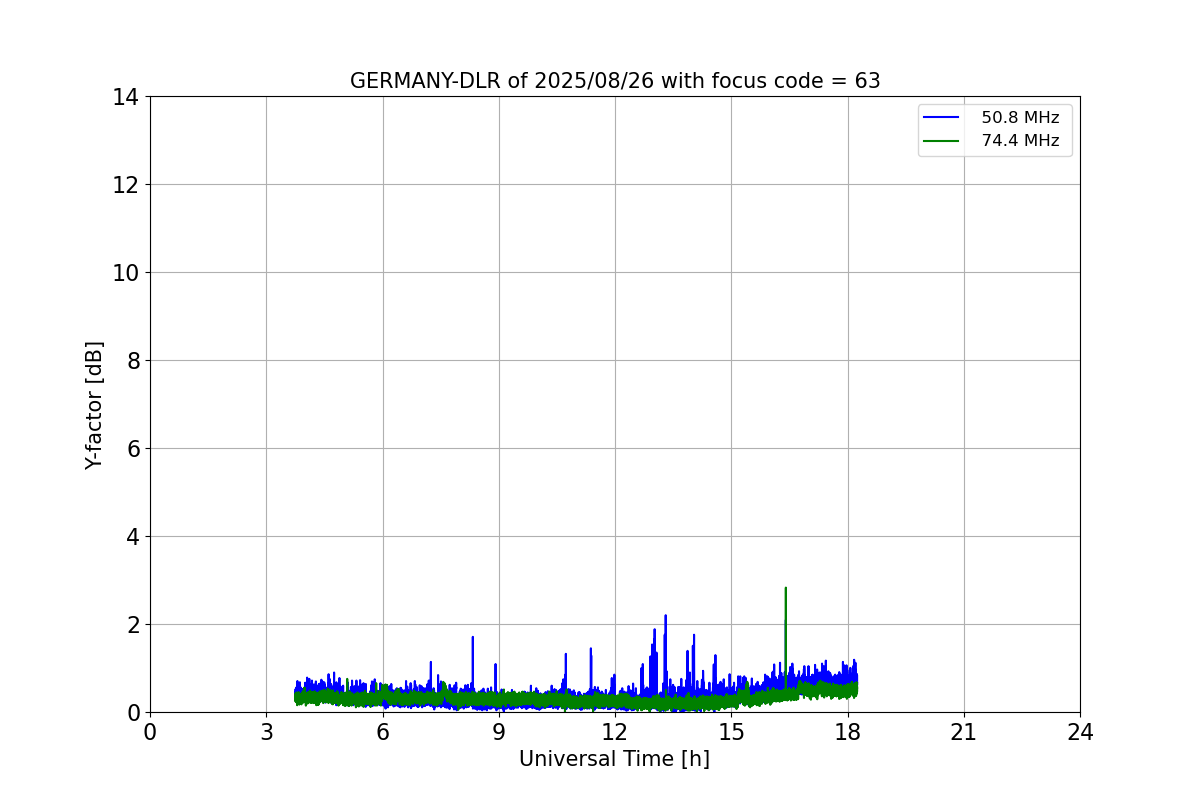Click the x-axis tick label 21
Image resolution: width=1200 pixels, height=800 pixels.
click(x=964, y=732)
